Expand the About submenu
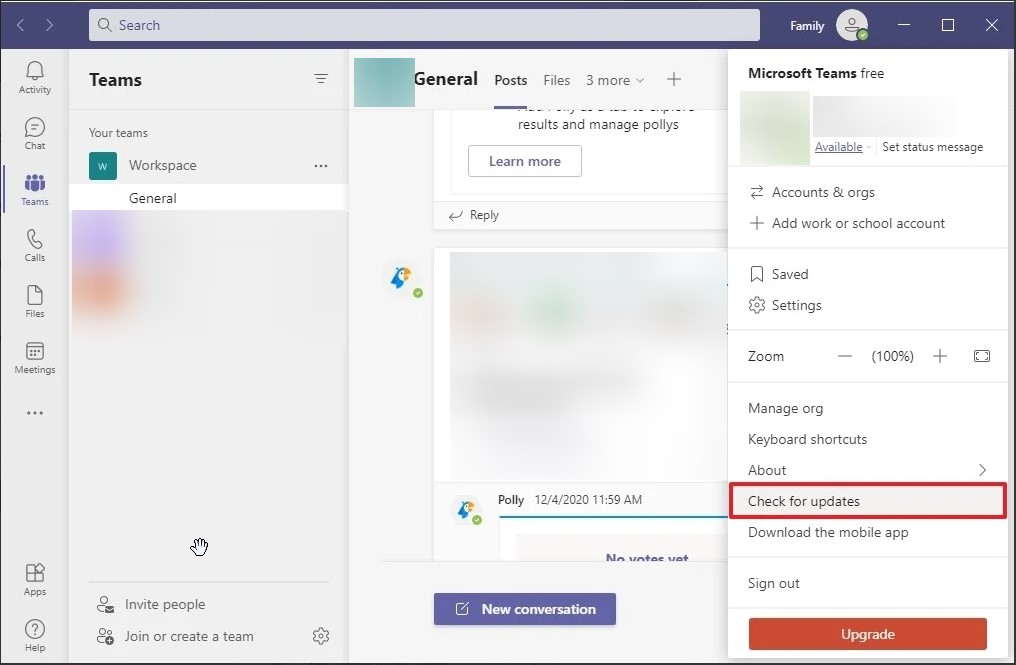 (767, 469)
